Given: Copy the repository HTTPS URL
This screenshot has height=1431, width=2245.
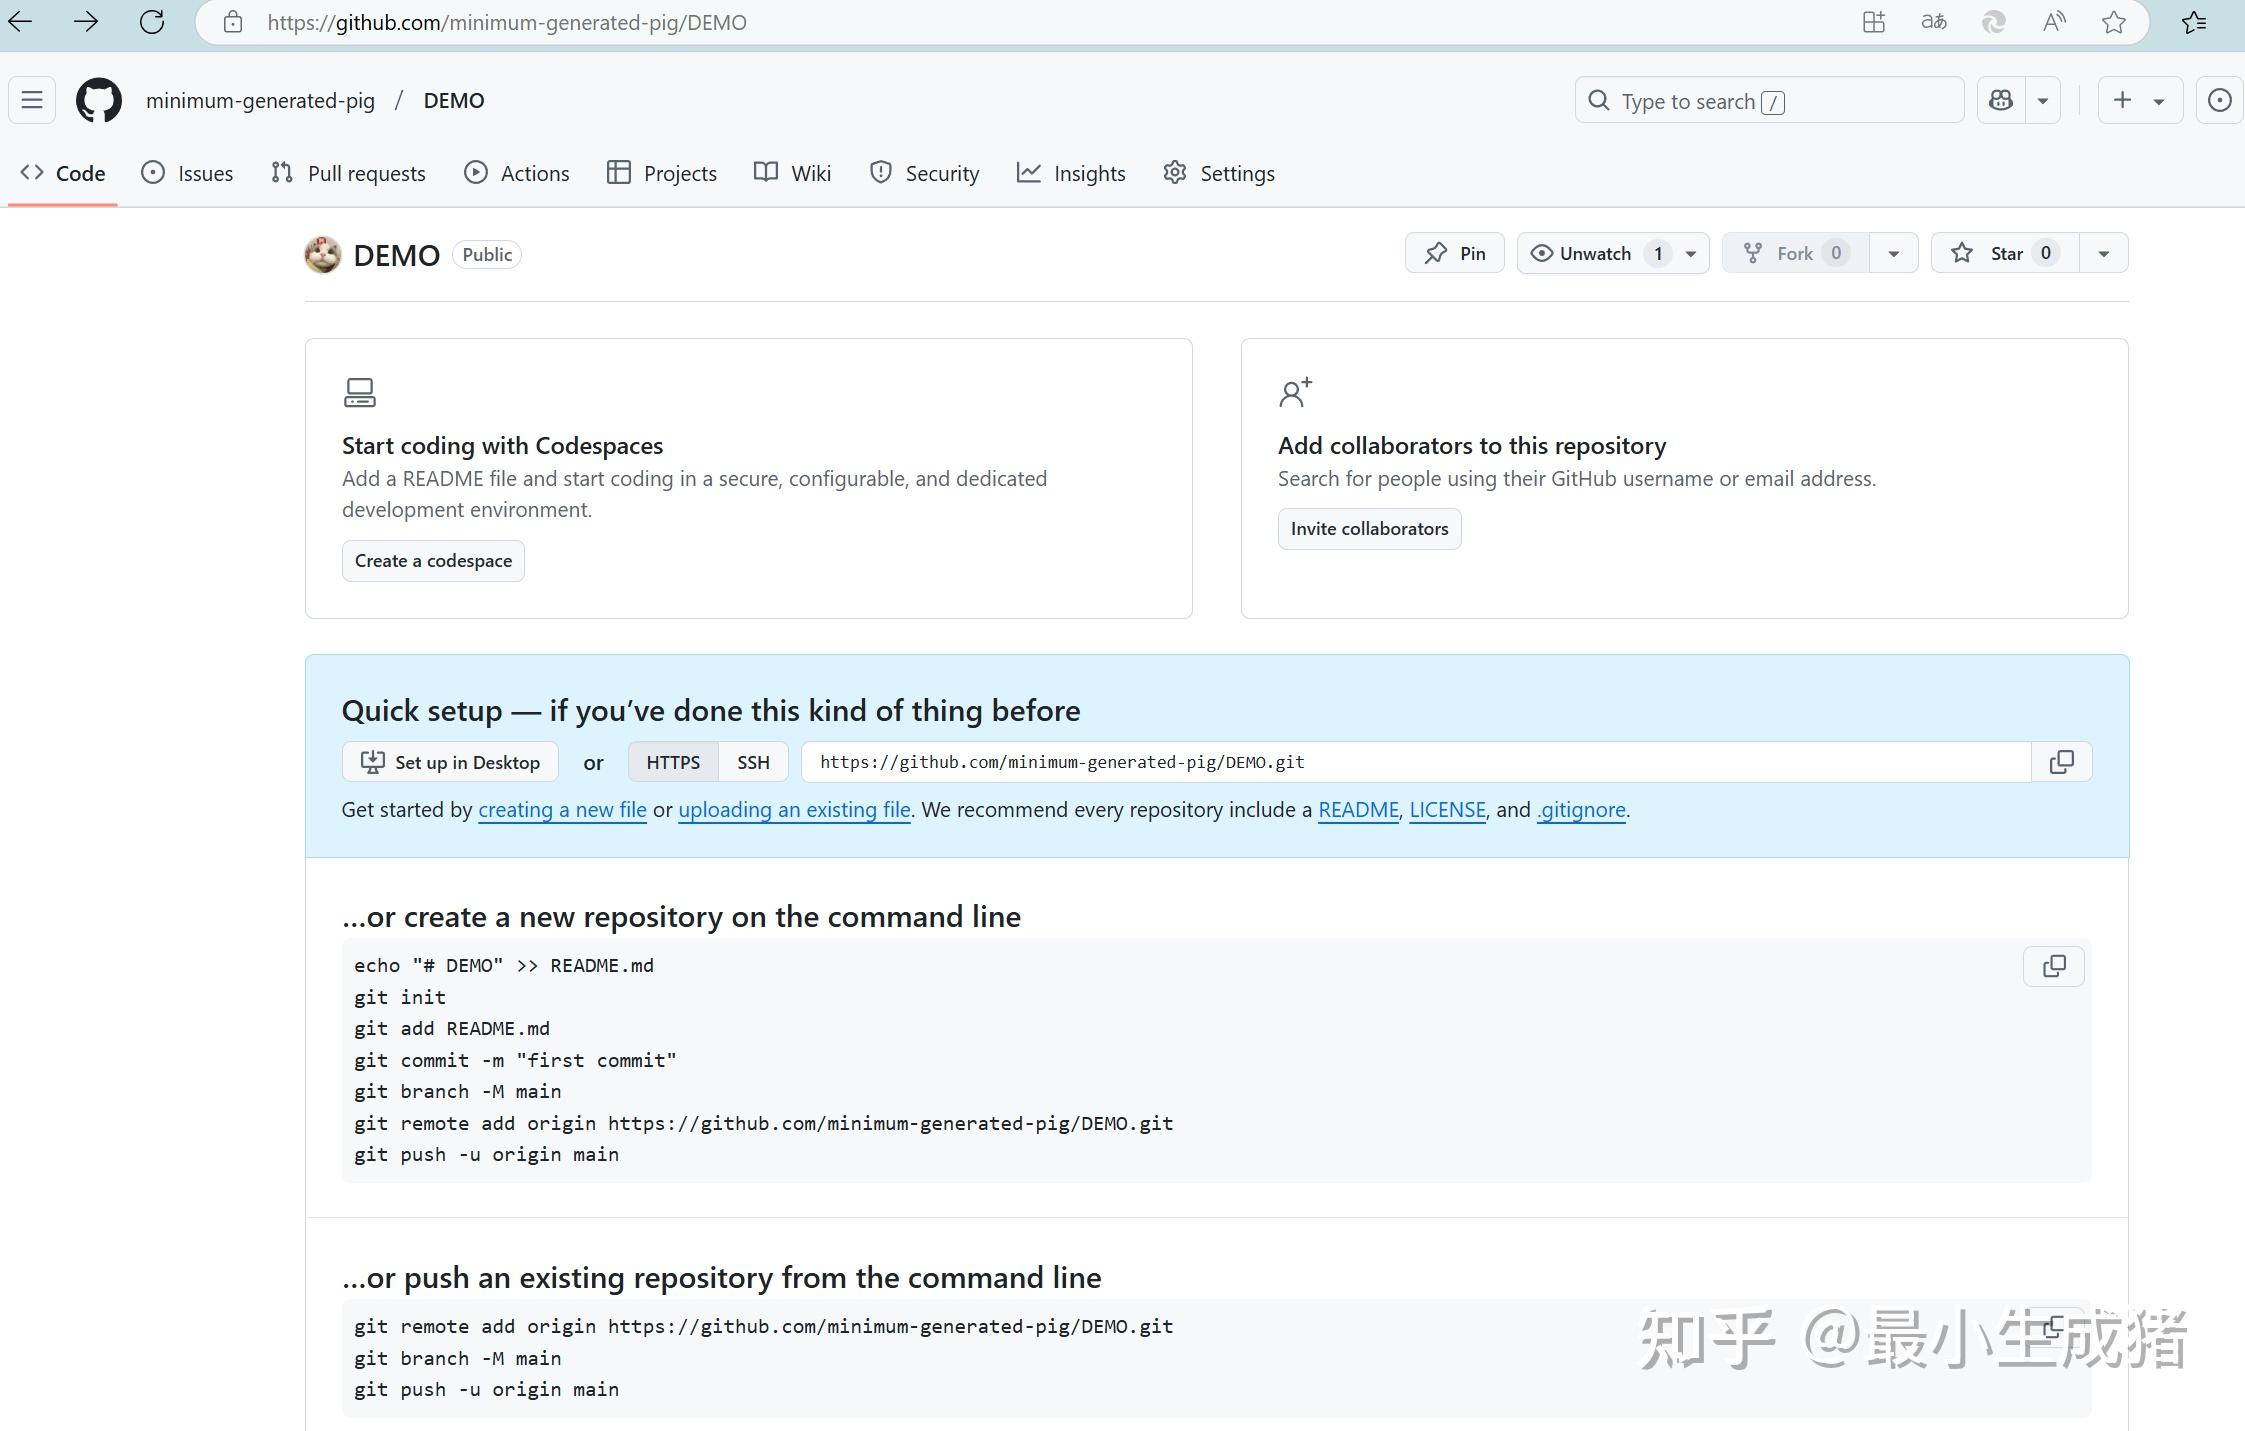Looking at the screenshot, I should tap(2062, 761).
